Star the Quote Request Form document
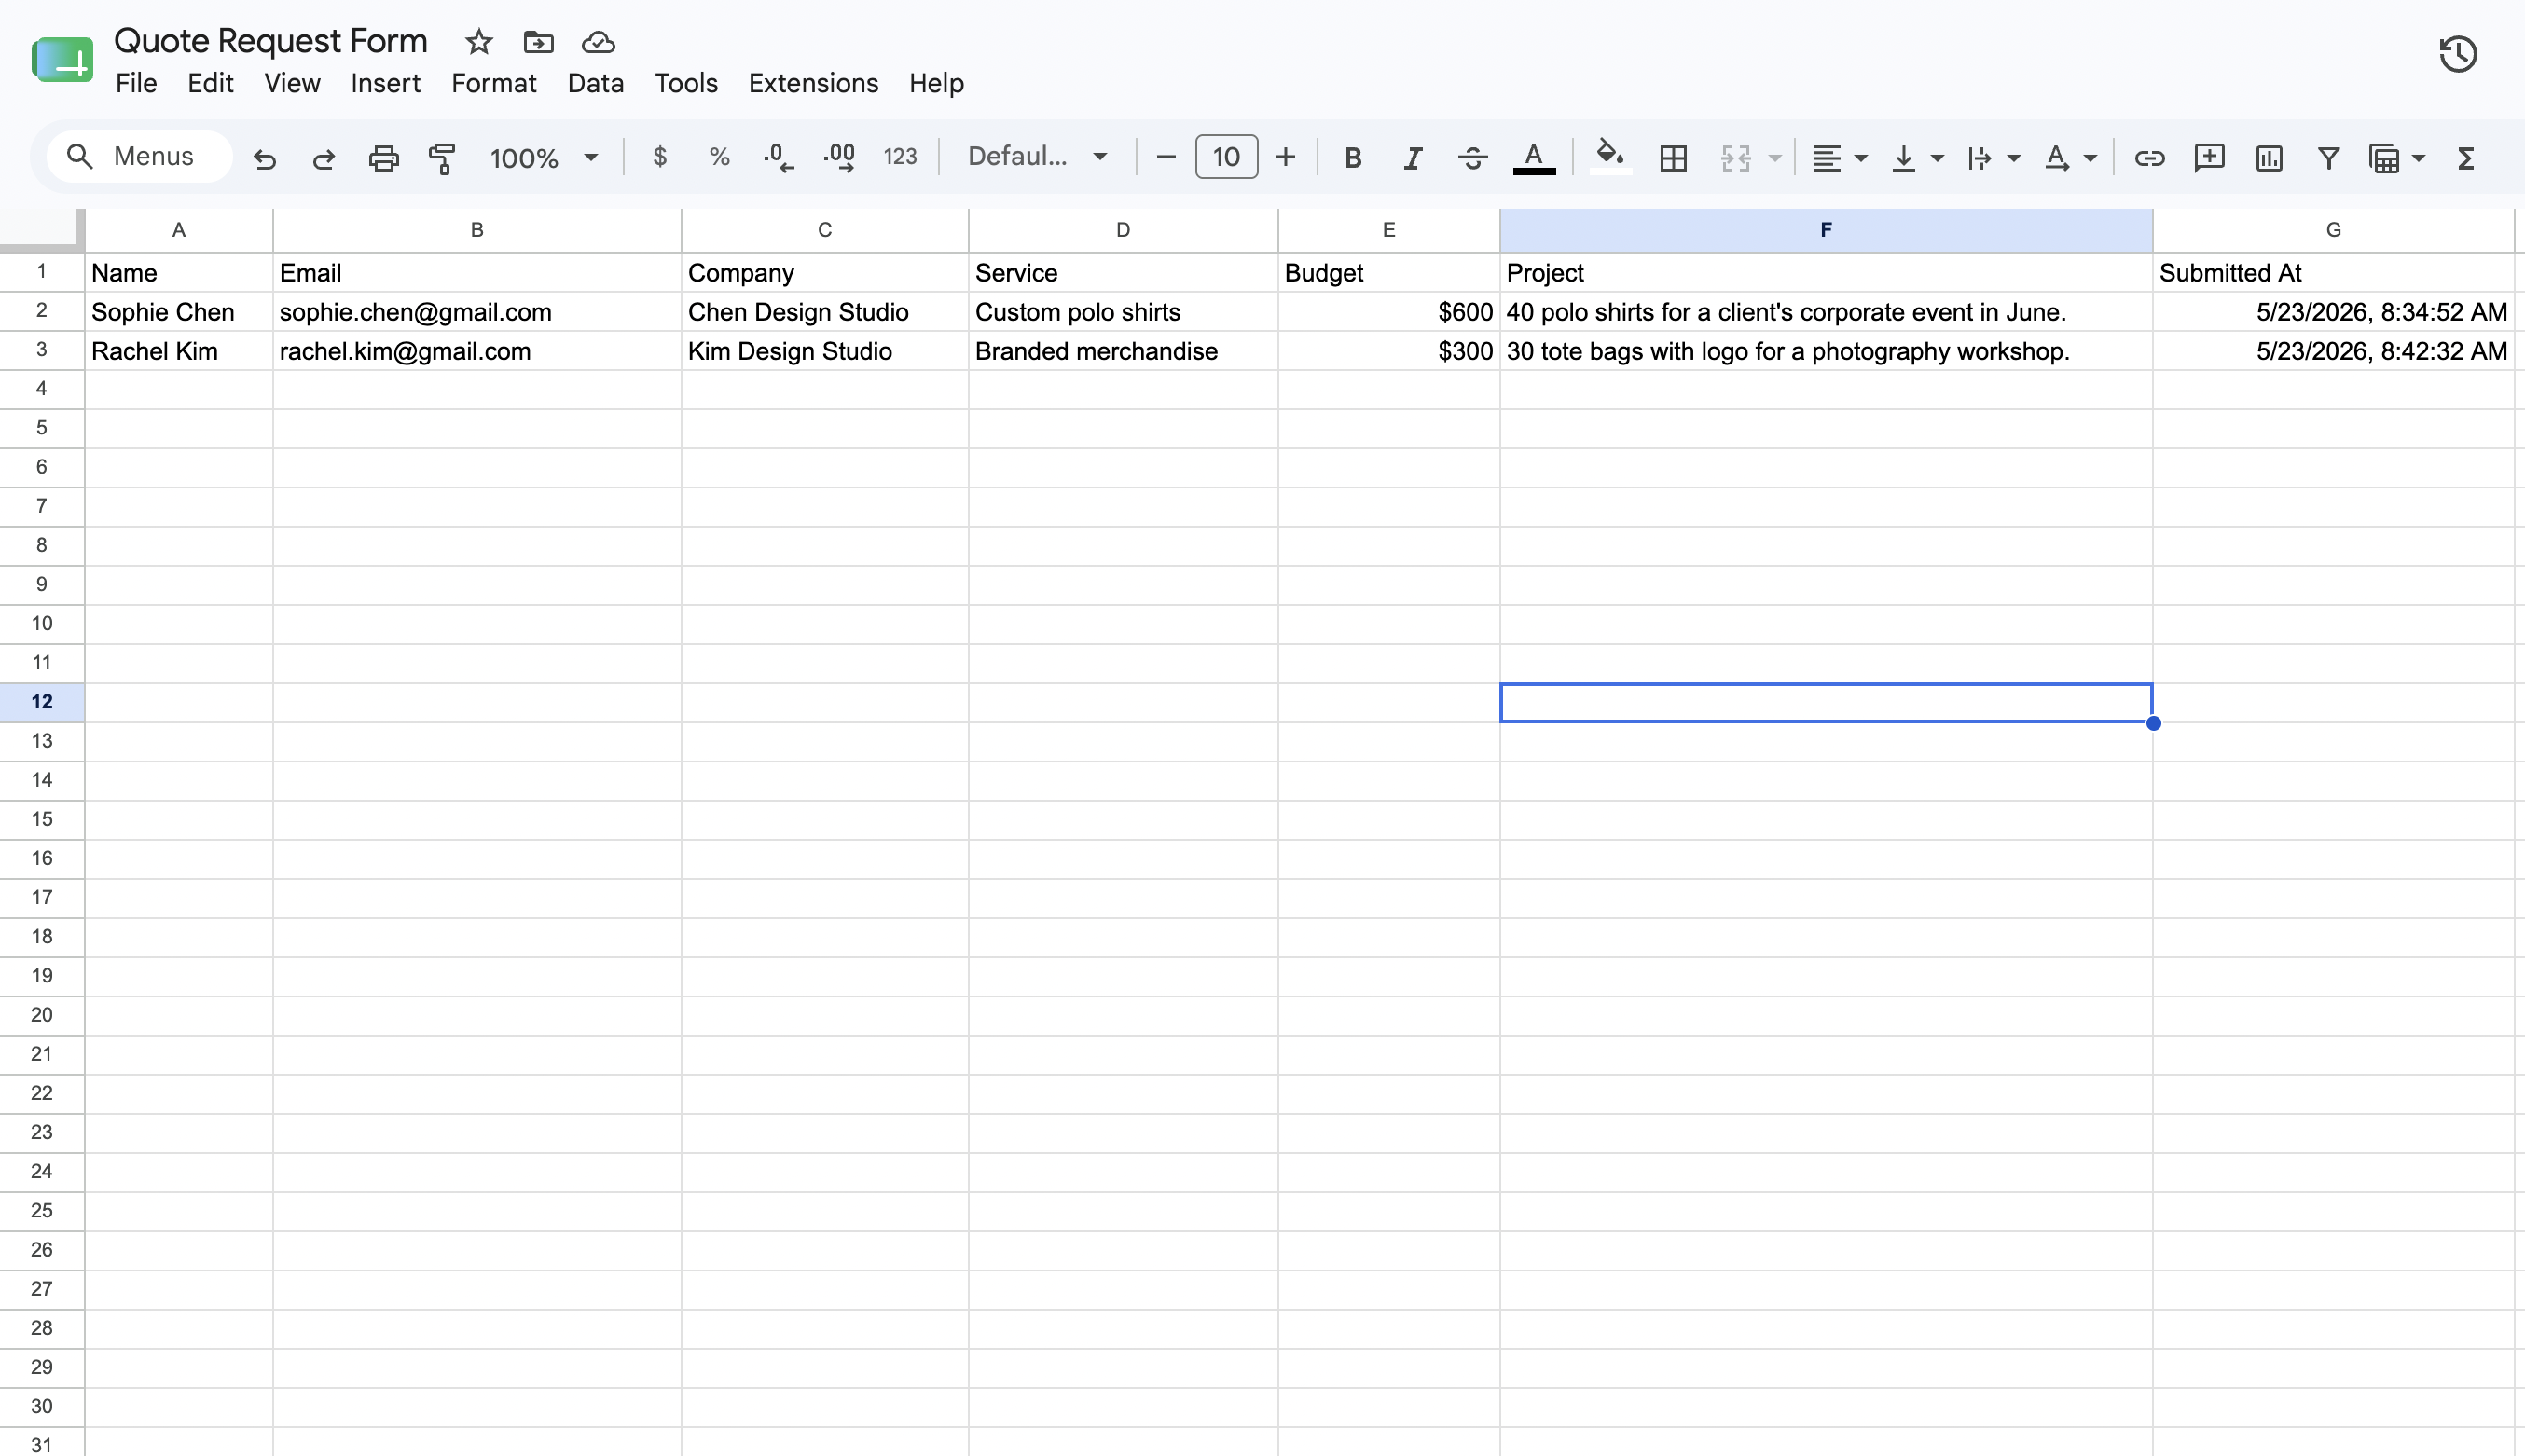This screenshot has height=1456, width=2525. (479, 42)
